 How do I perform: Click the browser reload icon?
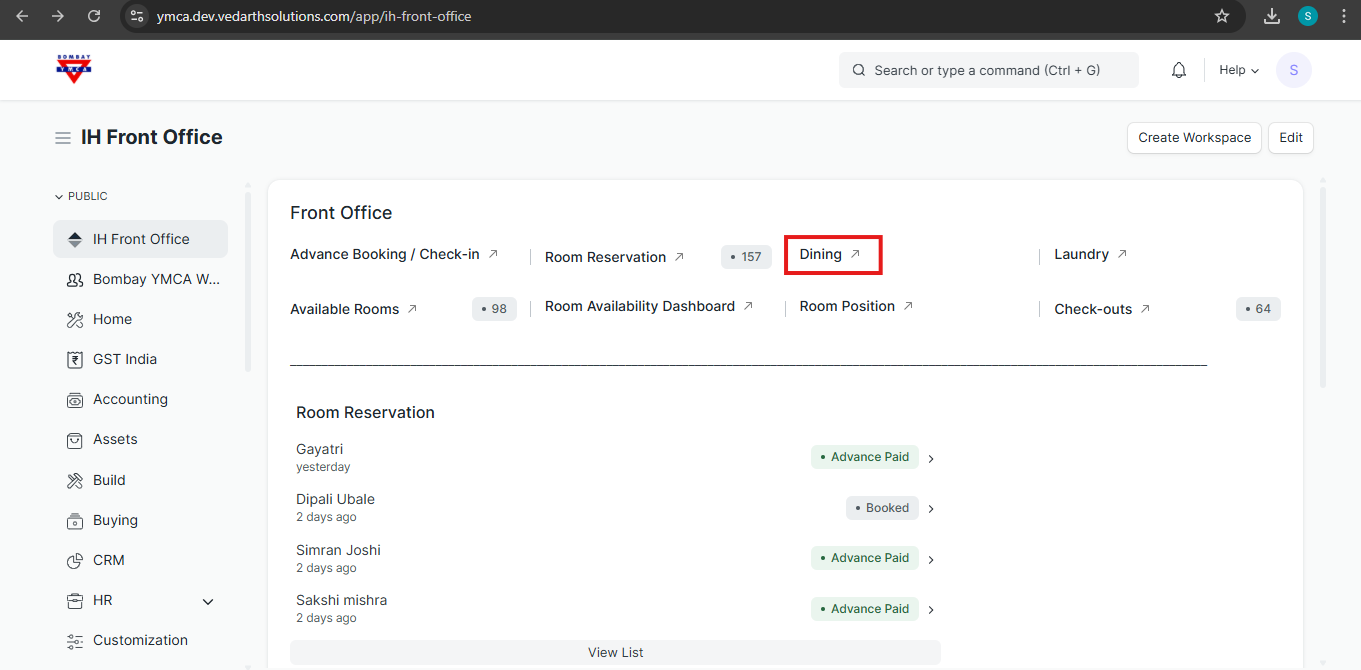pyautogui.click(x=94, y=16)
